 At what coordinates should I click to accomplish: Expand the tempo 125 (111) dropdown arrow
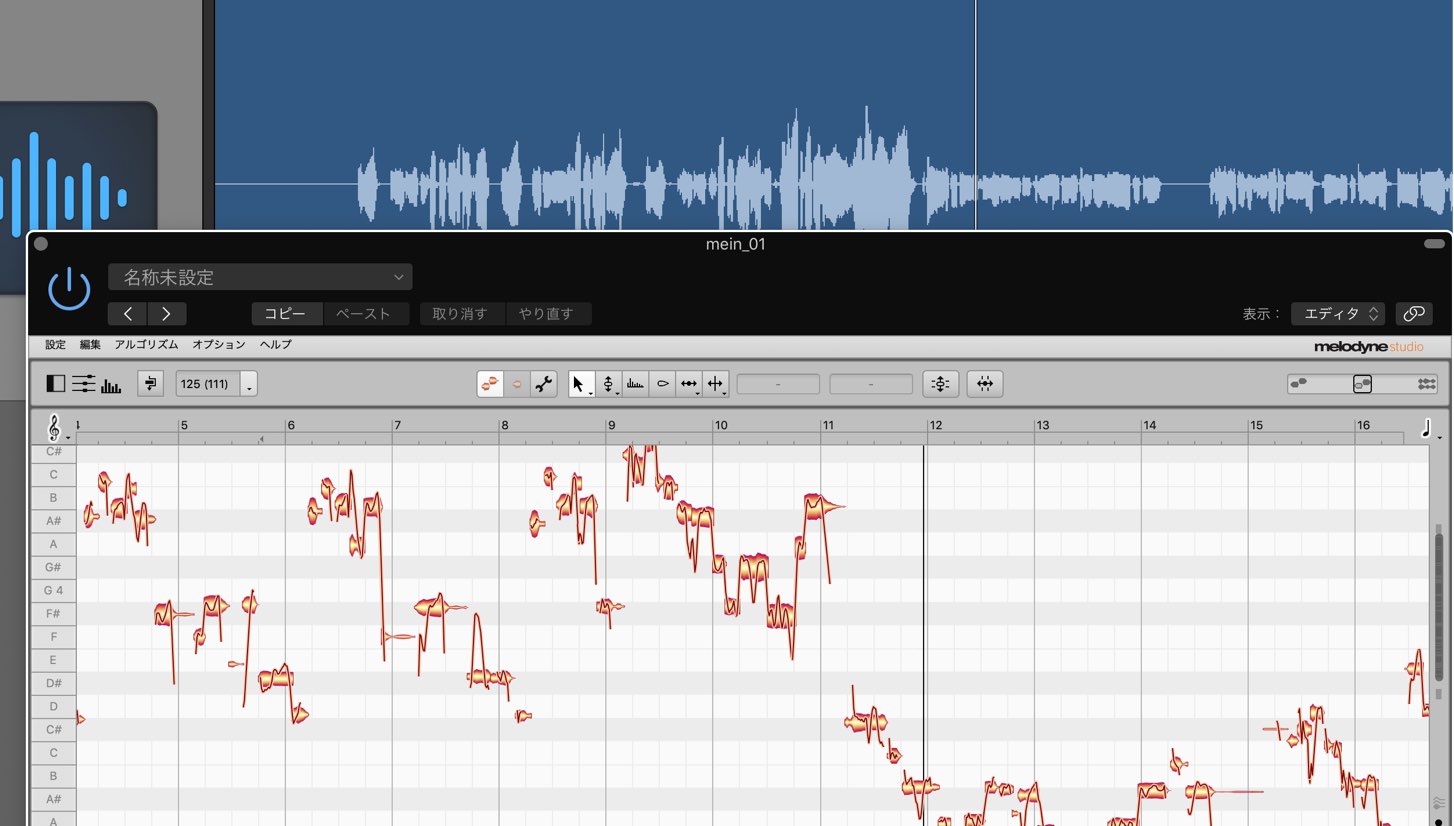click(x=249, y=385)
